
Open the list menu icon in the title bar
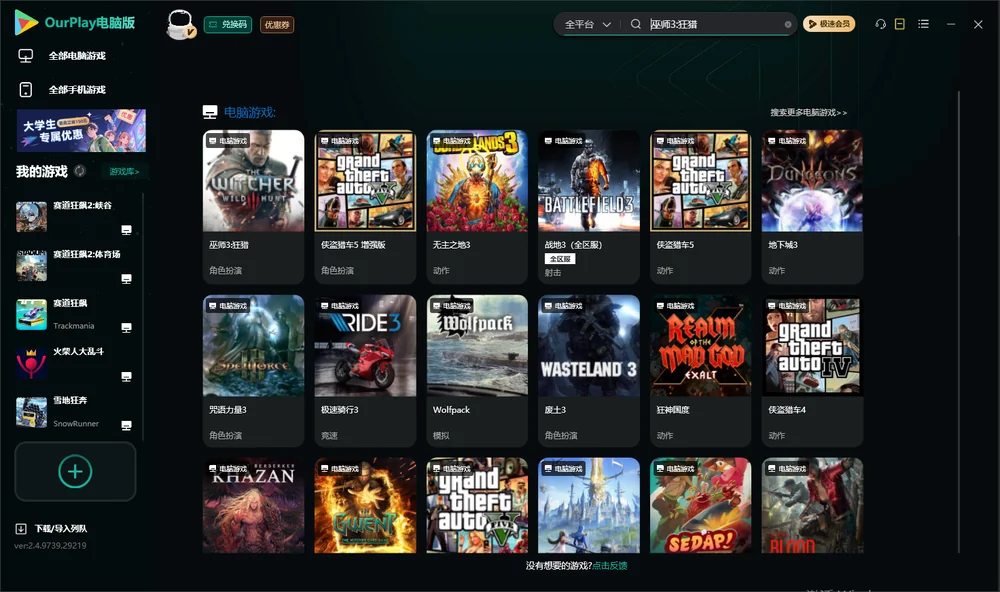click(923, 24)
